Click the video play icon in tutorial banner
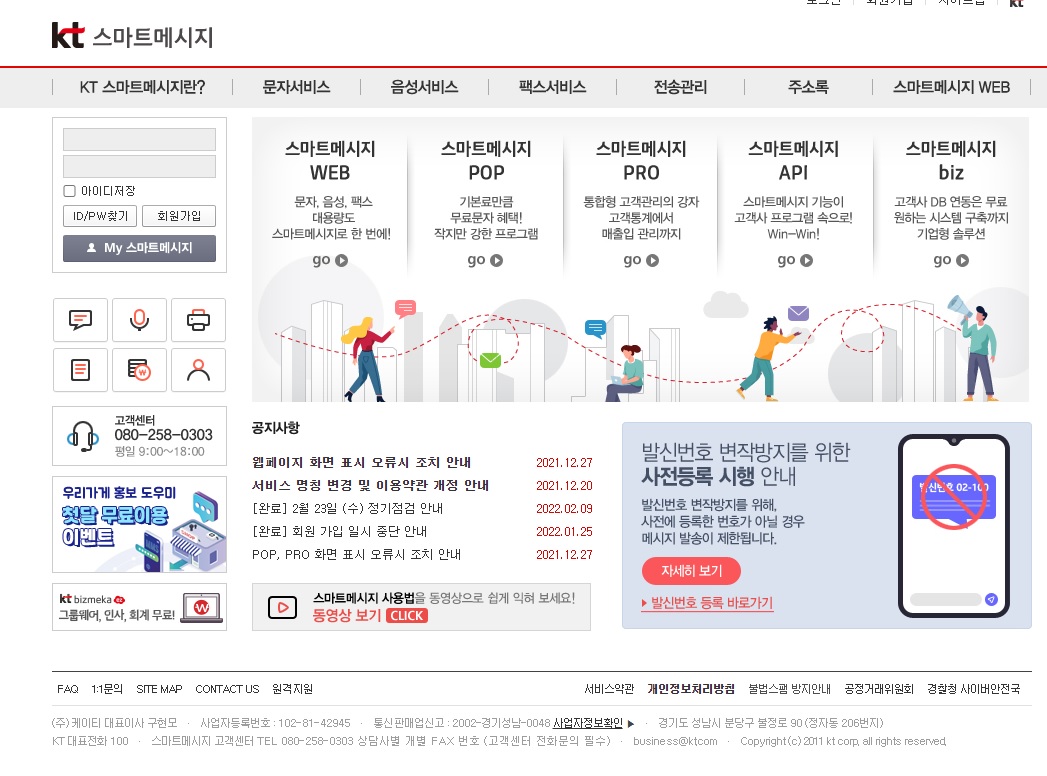This screenshot has width=1047, height=776. click(282, 607)
